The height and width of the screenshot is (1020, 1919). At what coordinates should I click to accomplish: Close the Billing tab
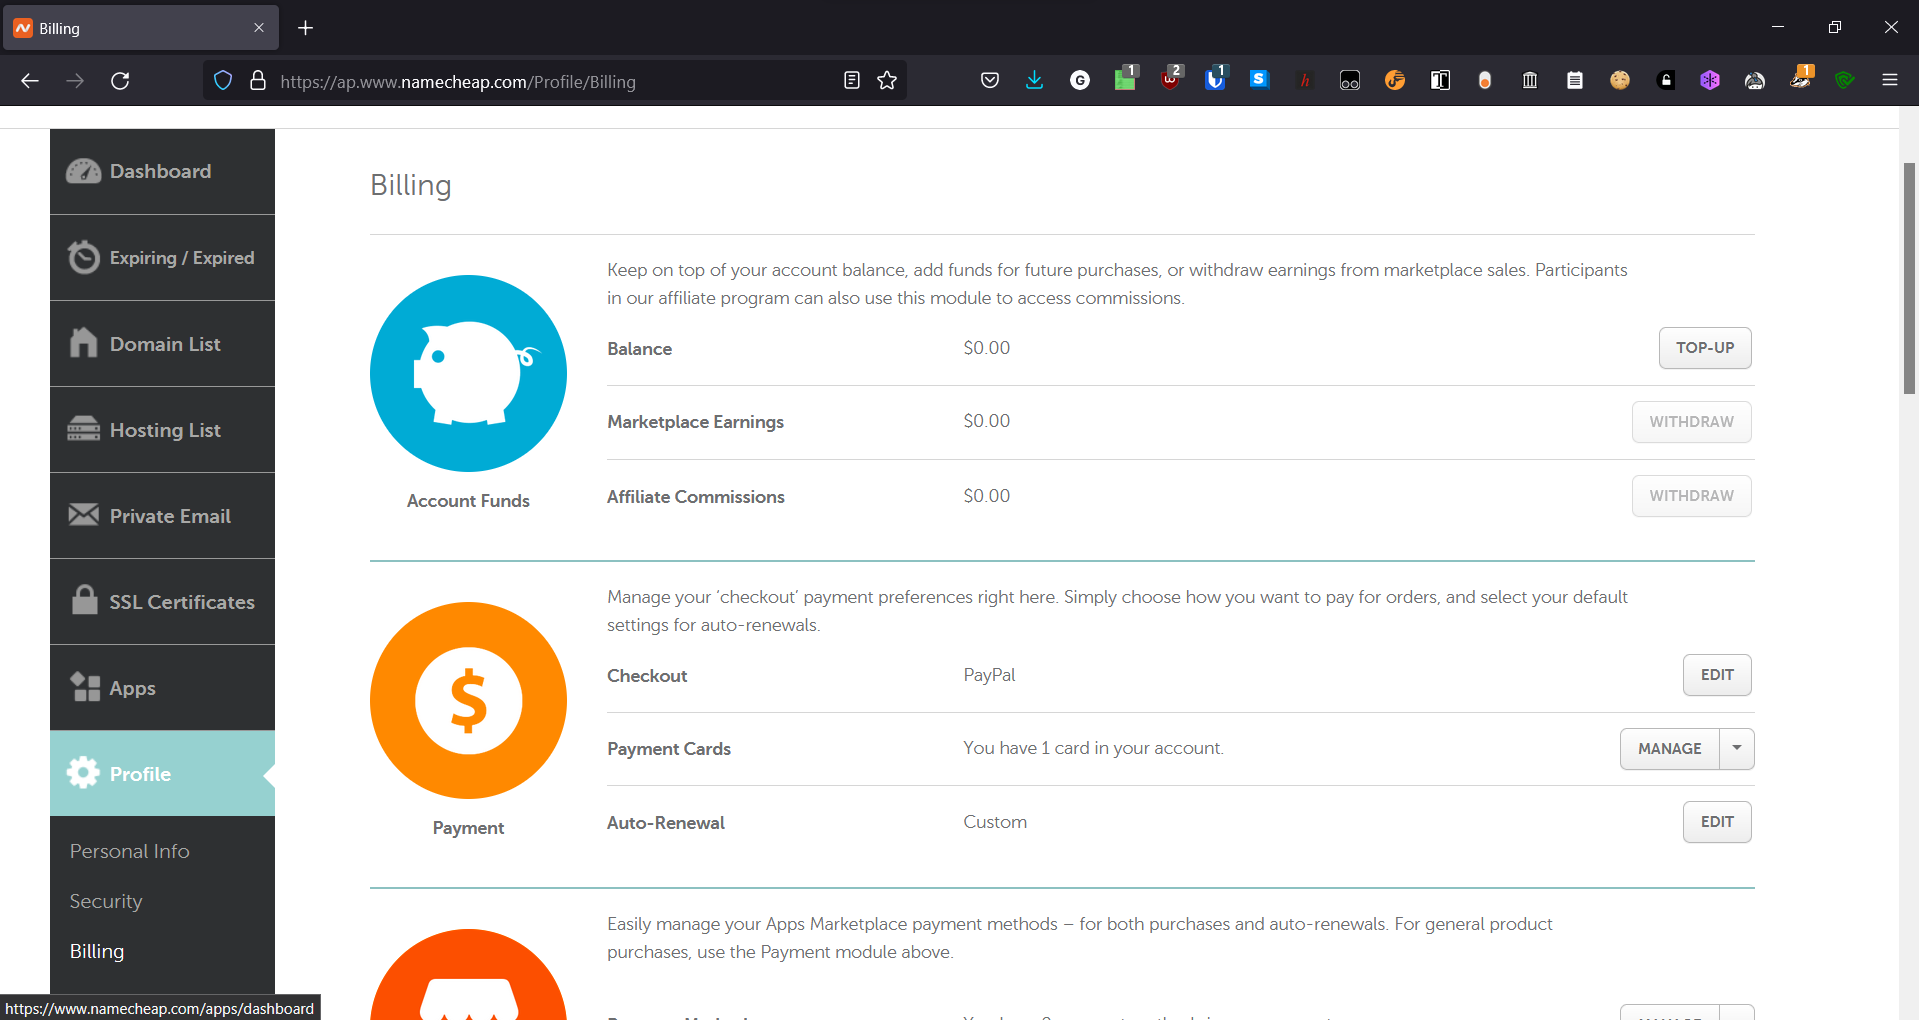(259, 28)
